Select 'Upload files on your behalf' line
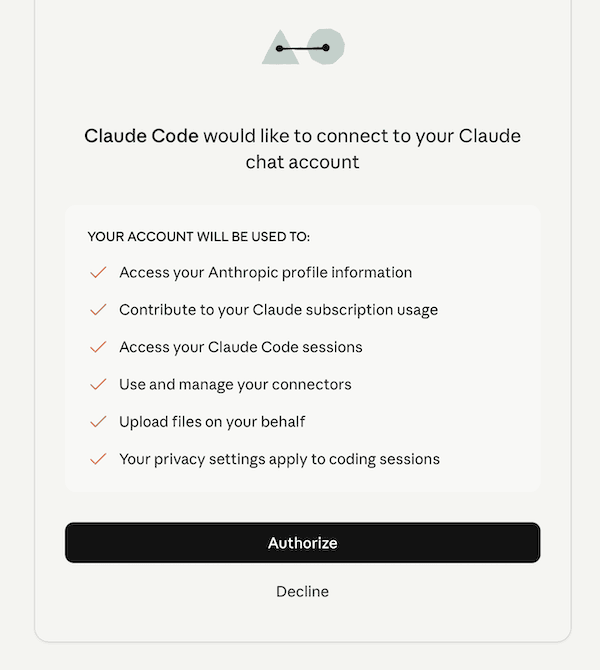This screenshot has width=600, height=670. coord(212,422)
